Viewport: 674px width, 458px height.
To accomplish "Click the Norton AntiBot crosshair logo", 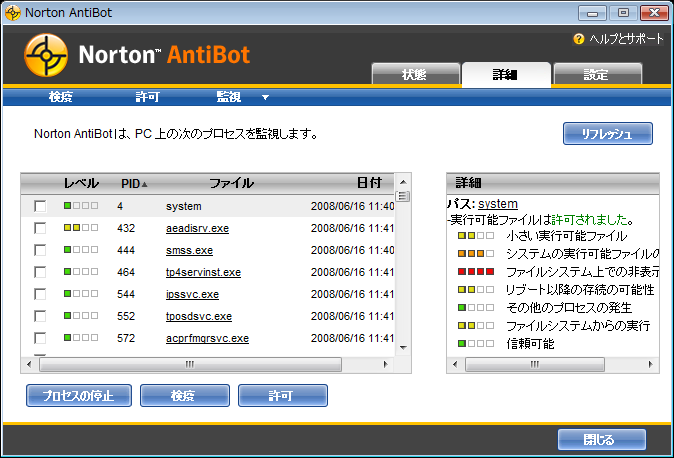I will (46, 55).
